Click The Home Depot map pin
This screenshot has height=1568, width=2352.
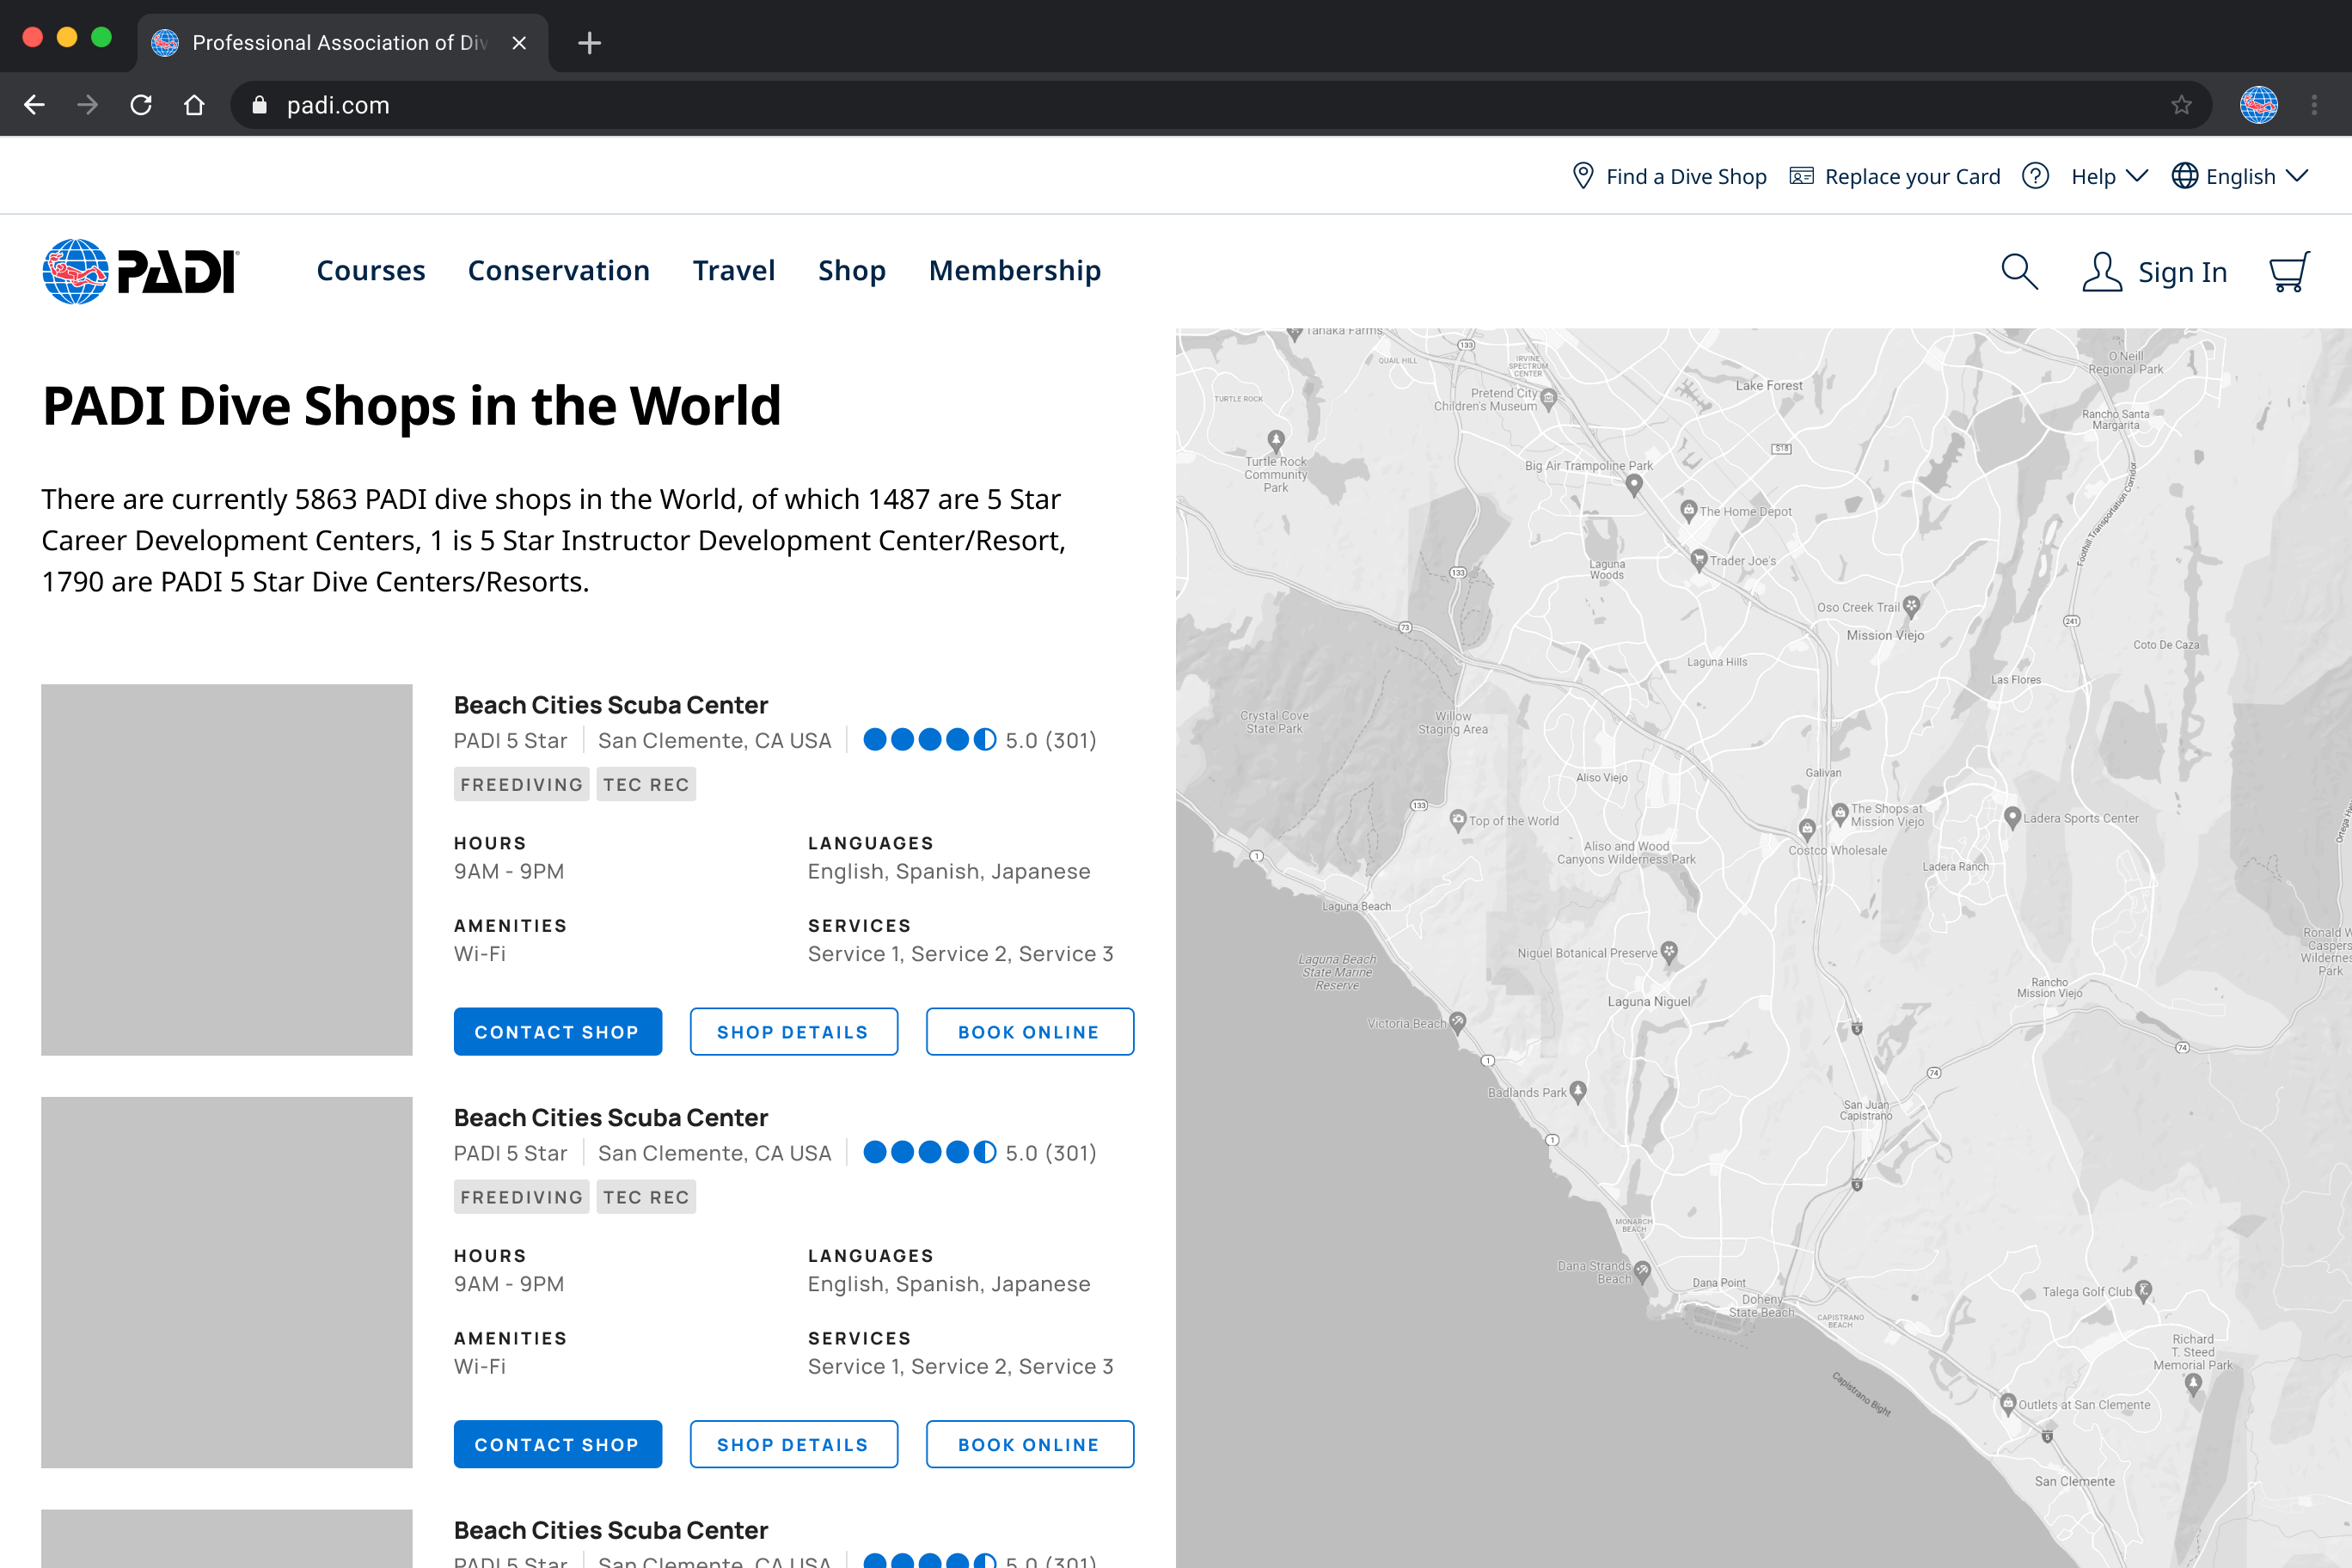click(x=1688, y=510)
